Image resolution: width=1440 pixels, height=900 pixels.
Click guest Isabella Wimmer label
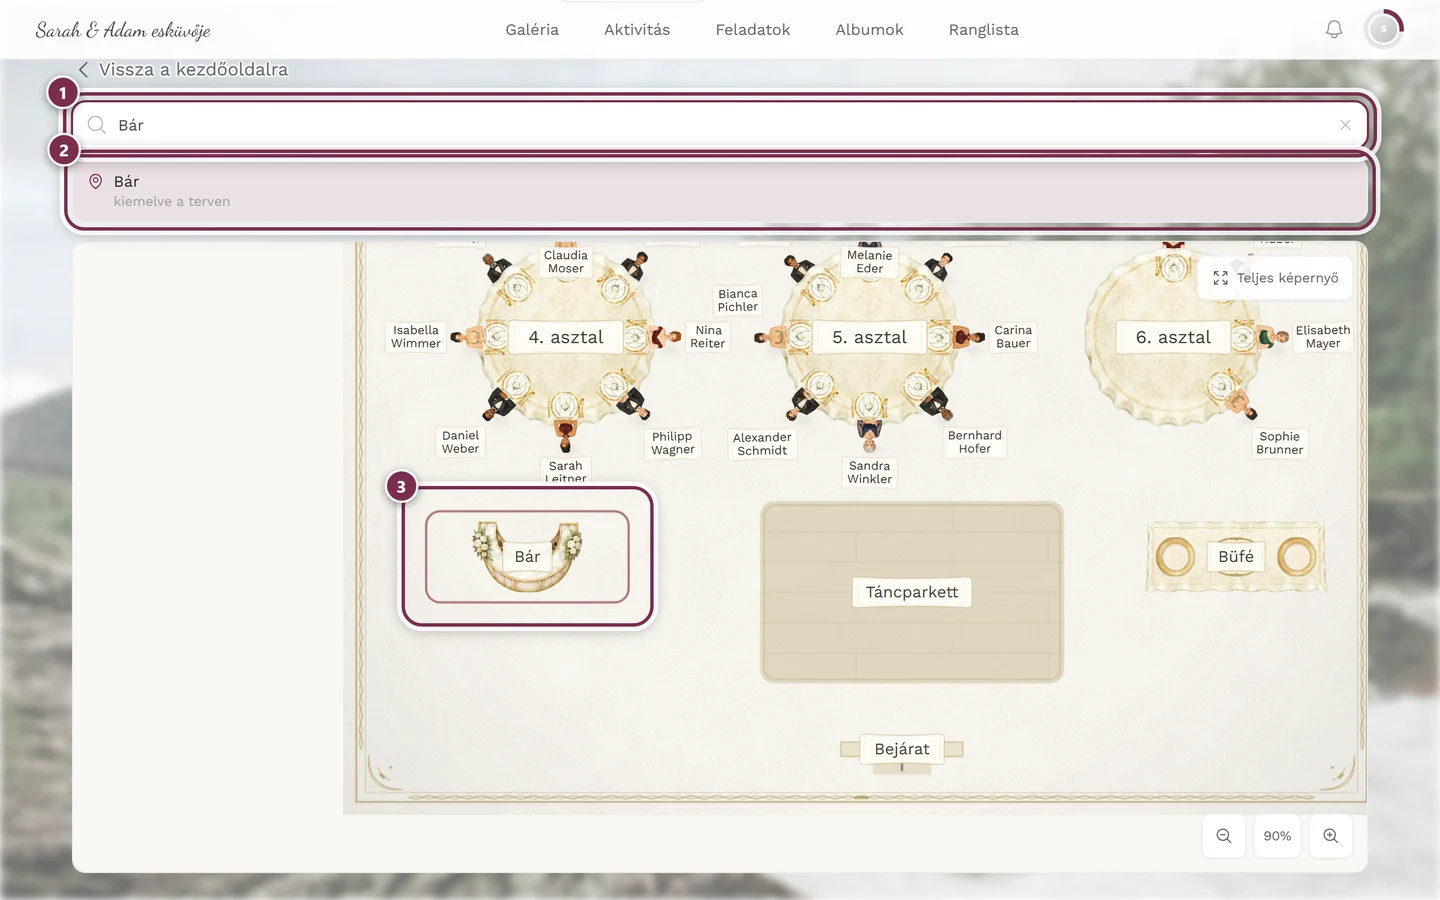tap(416, 337)
